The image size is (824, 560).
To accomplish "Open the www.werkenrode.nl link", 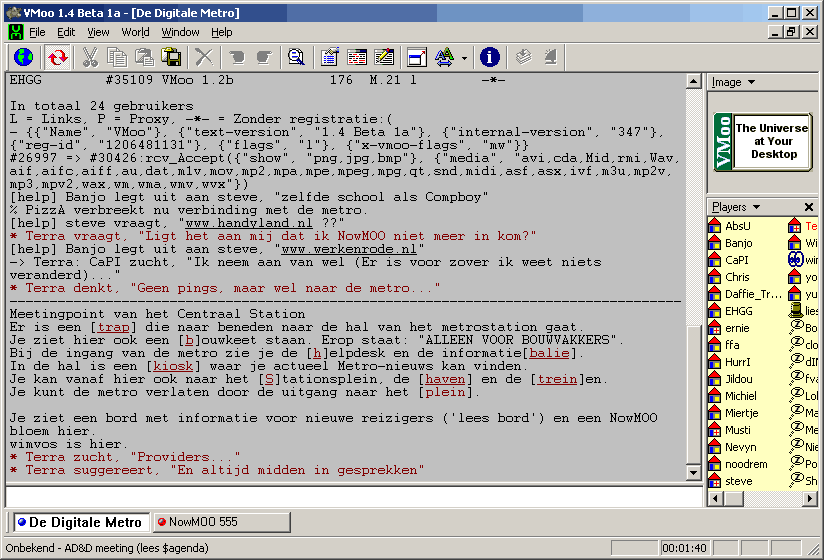I will click(348, 249).
